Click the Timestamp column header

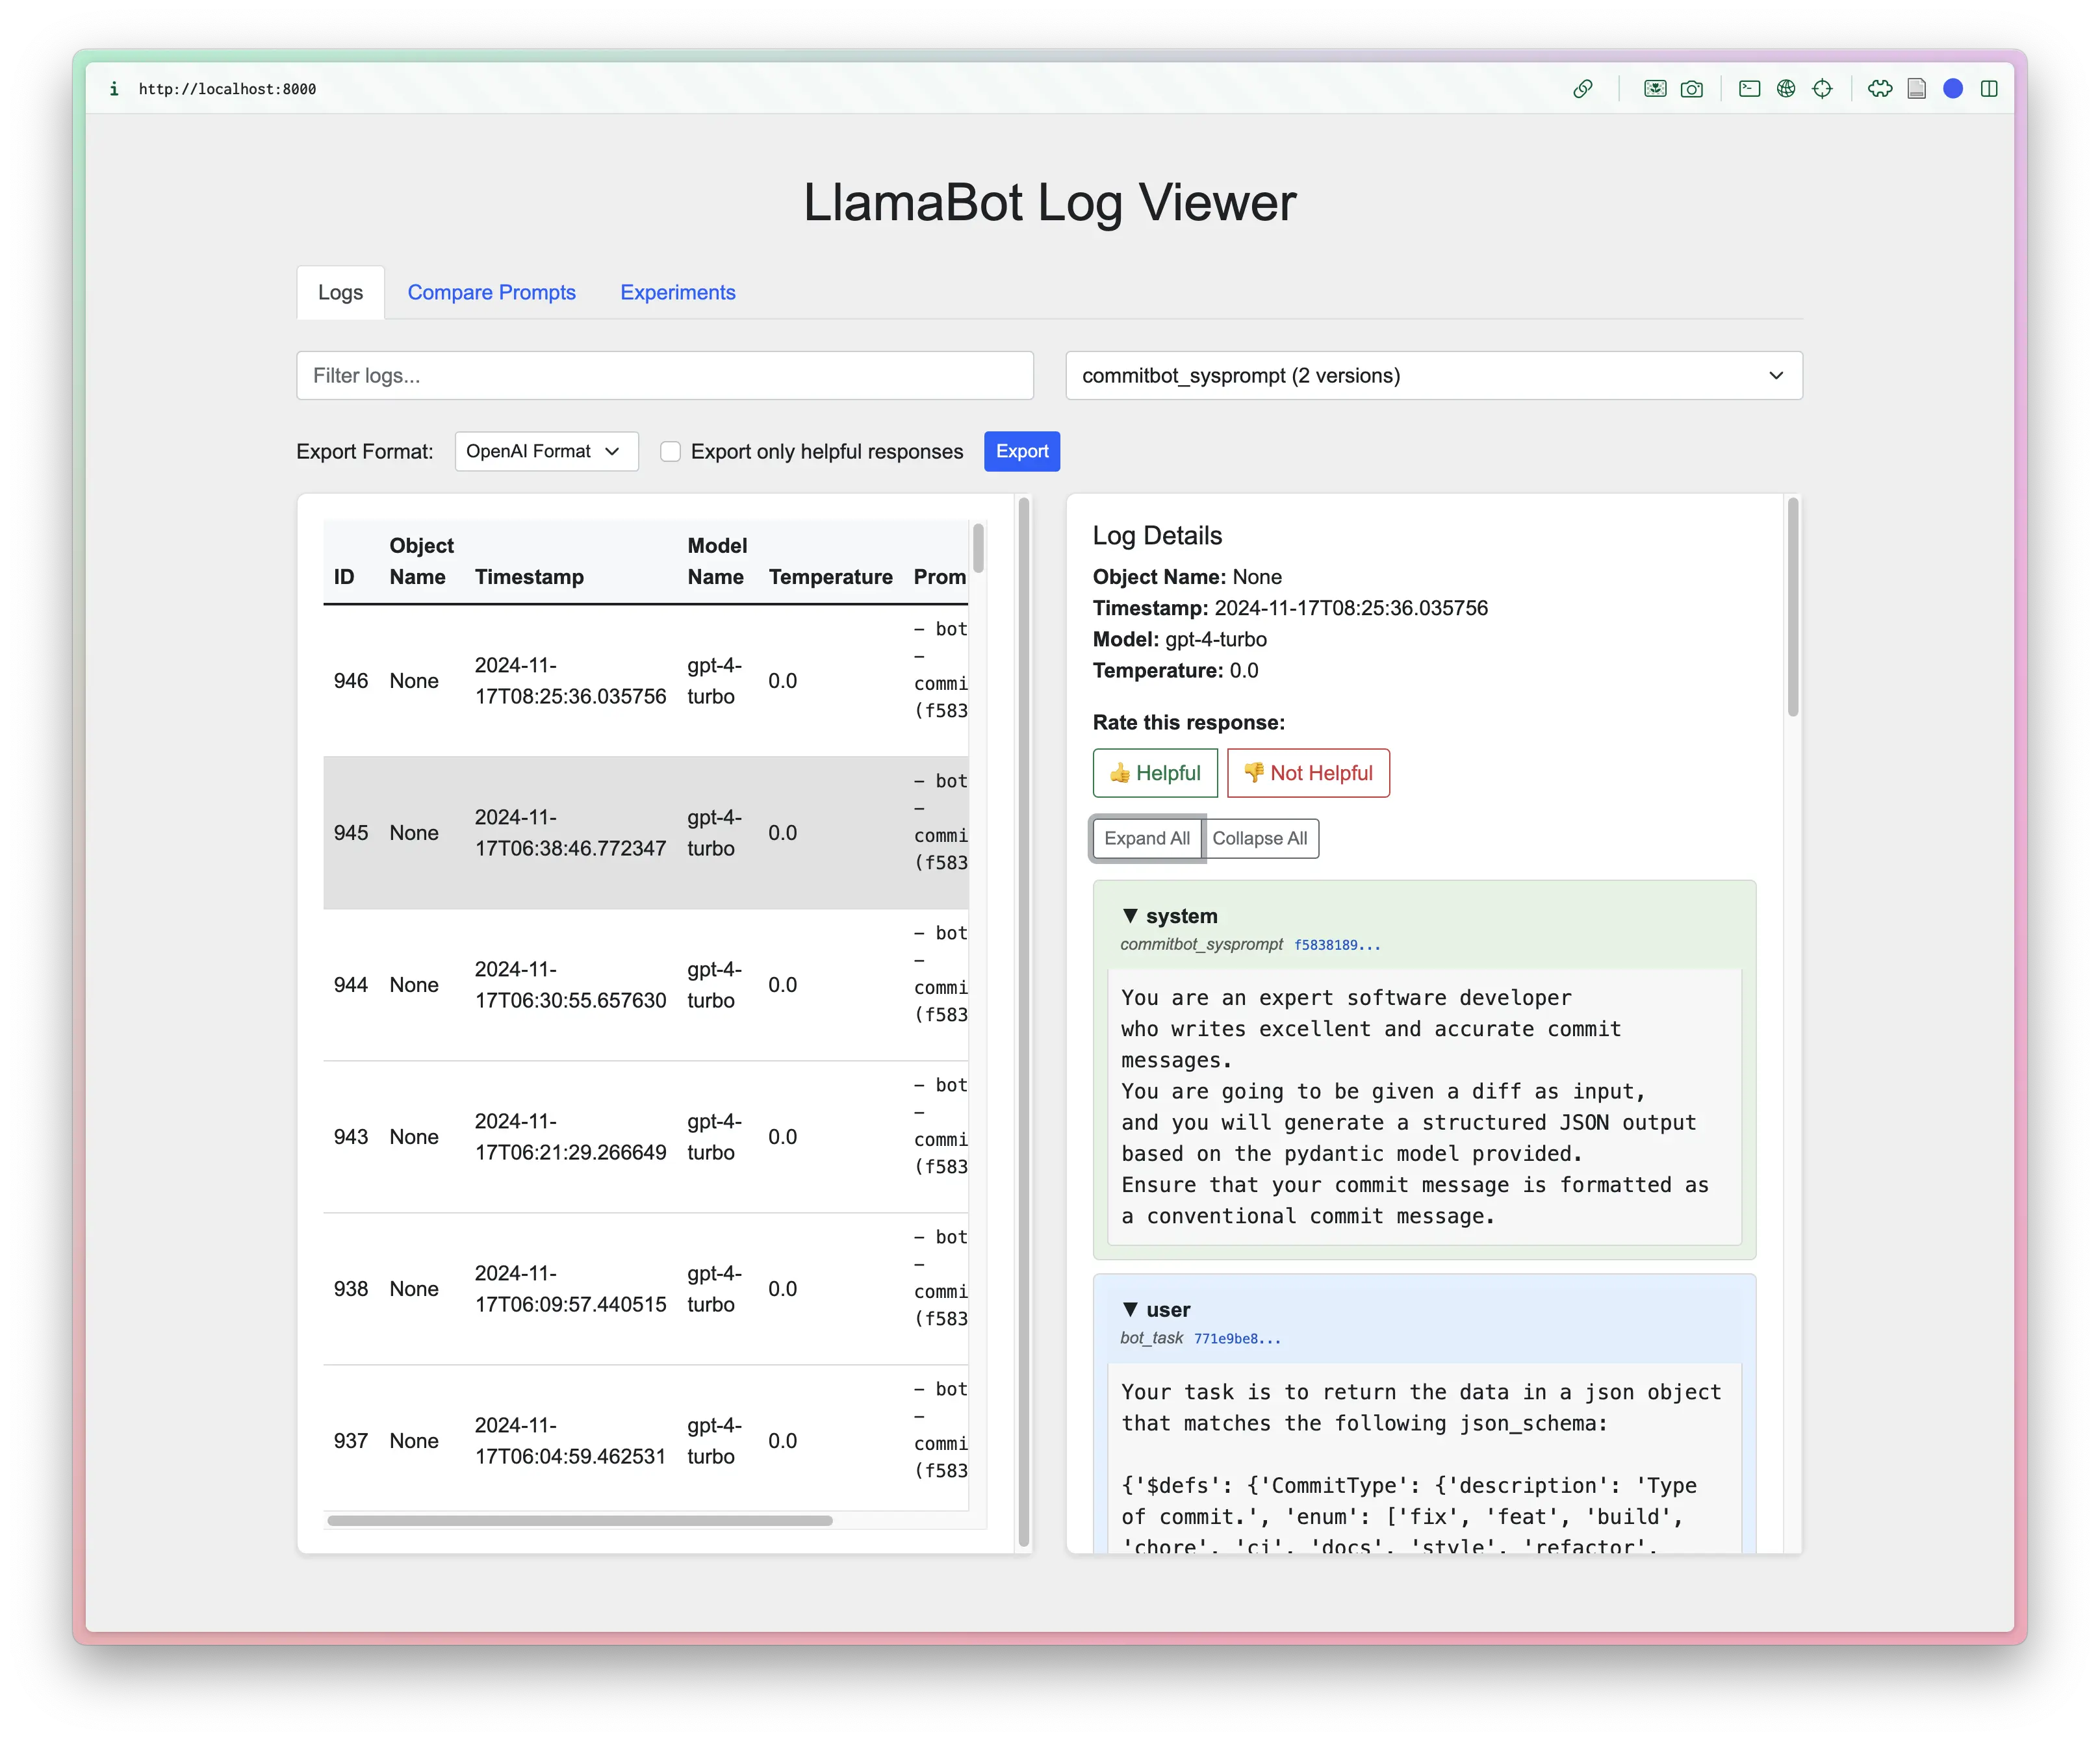(529, 577)
